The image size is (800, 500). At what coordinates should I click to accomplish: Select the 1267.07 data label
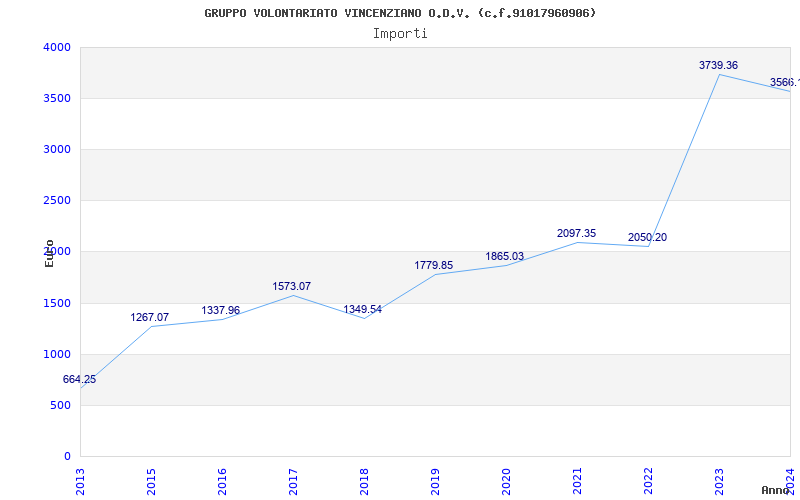[149, 317]
